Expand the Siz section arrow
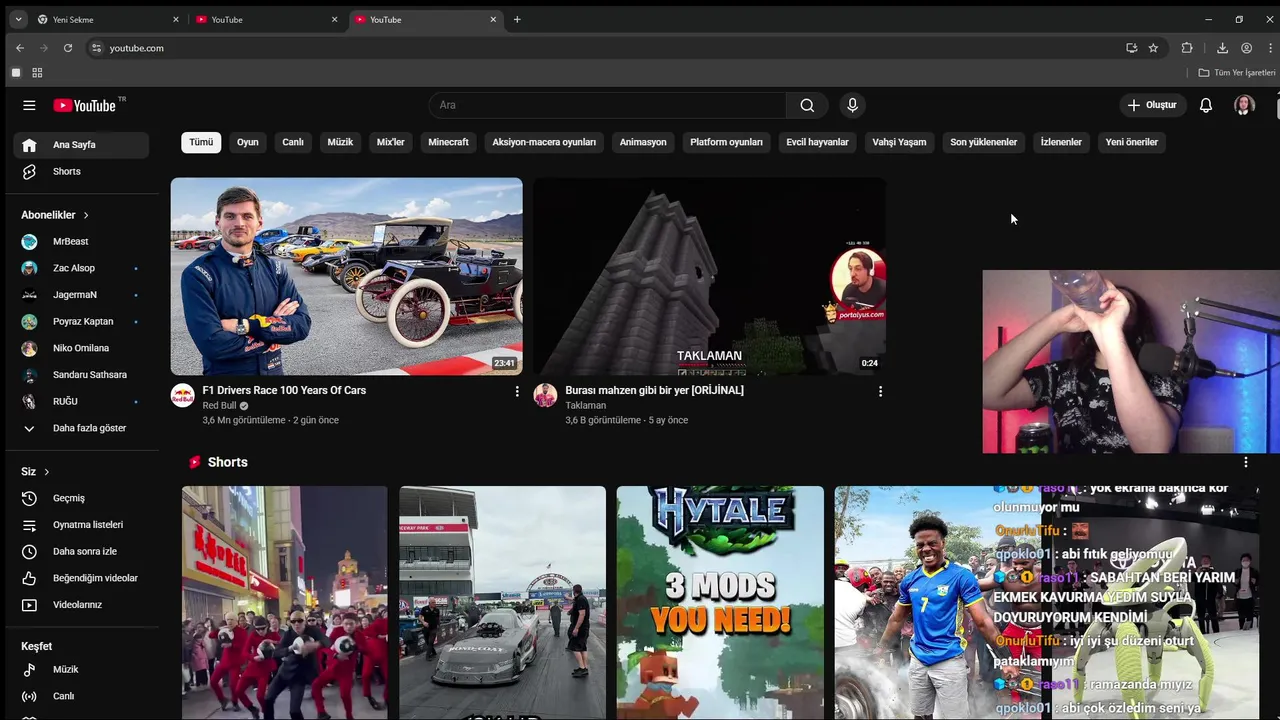The image size is (1280, 720). pos(46,472)
